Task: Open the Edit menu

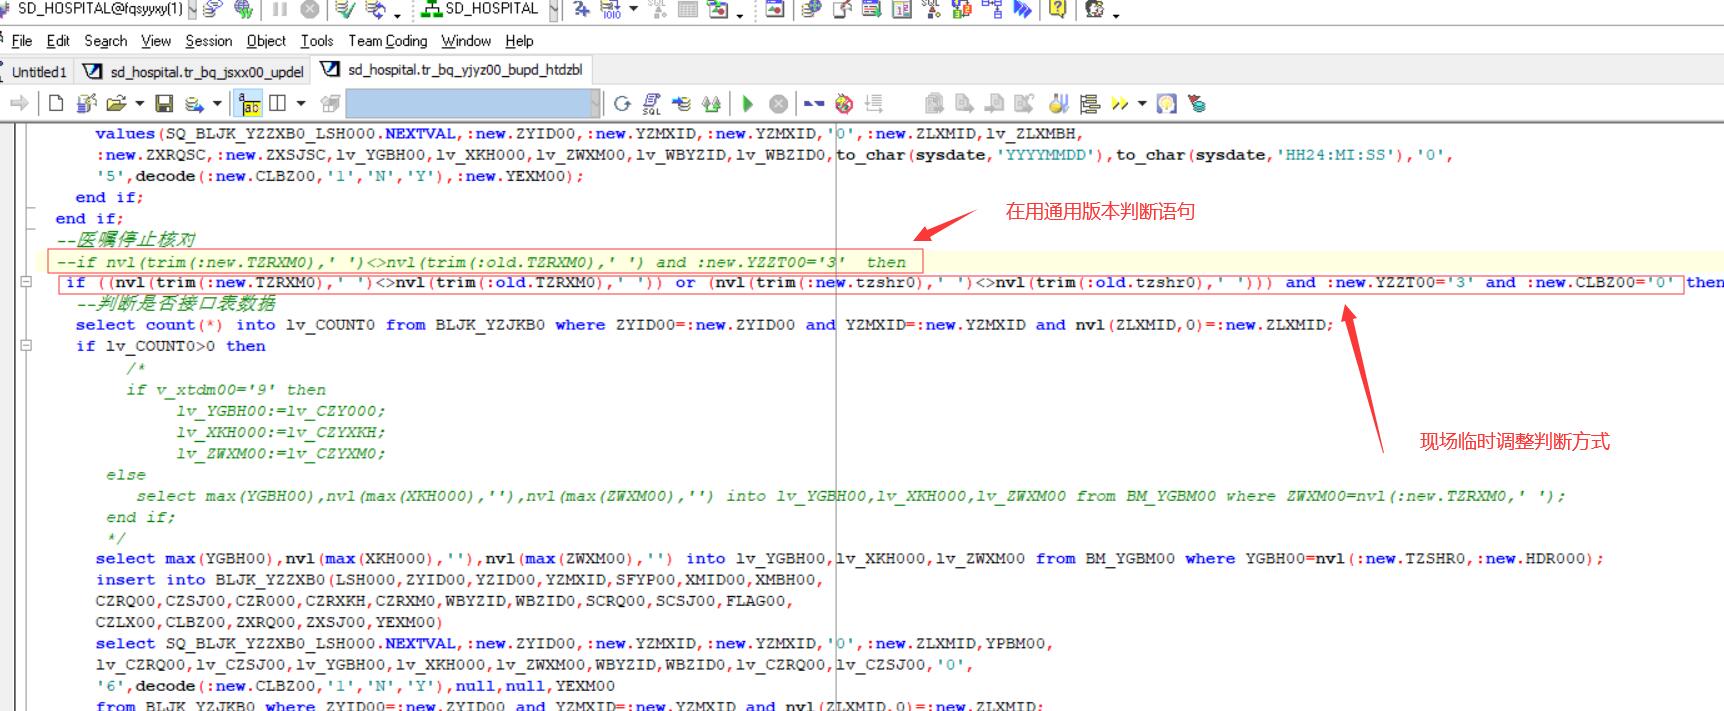Action: (x=58, y=41)
